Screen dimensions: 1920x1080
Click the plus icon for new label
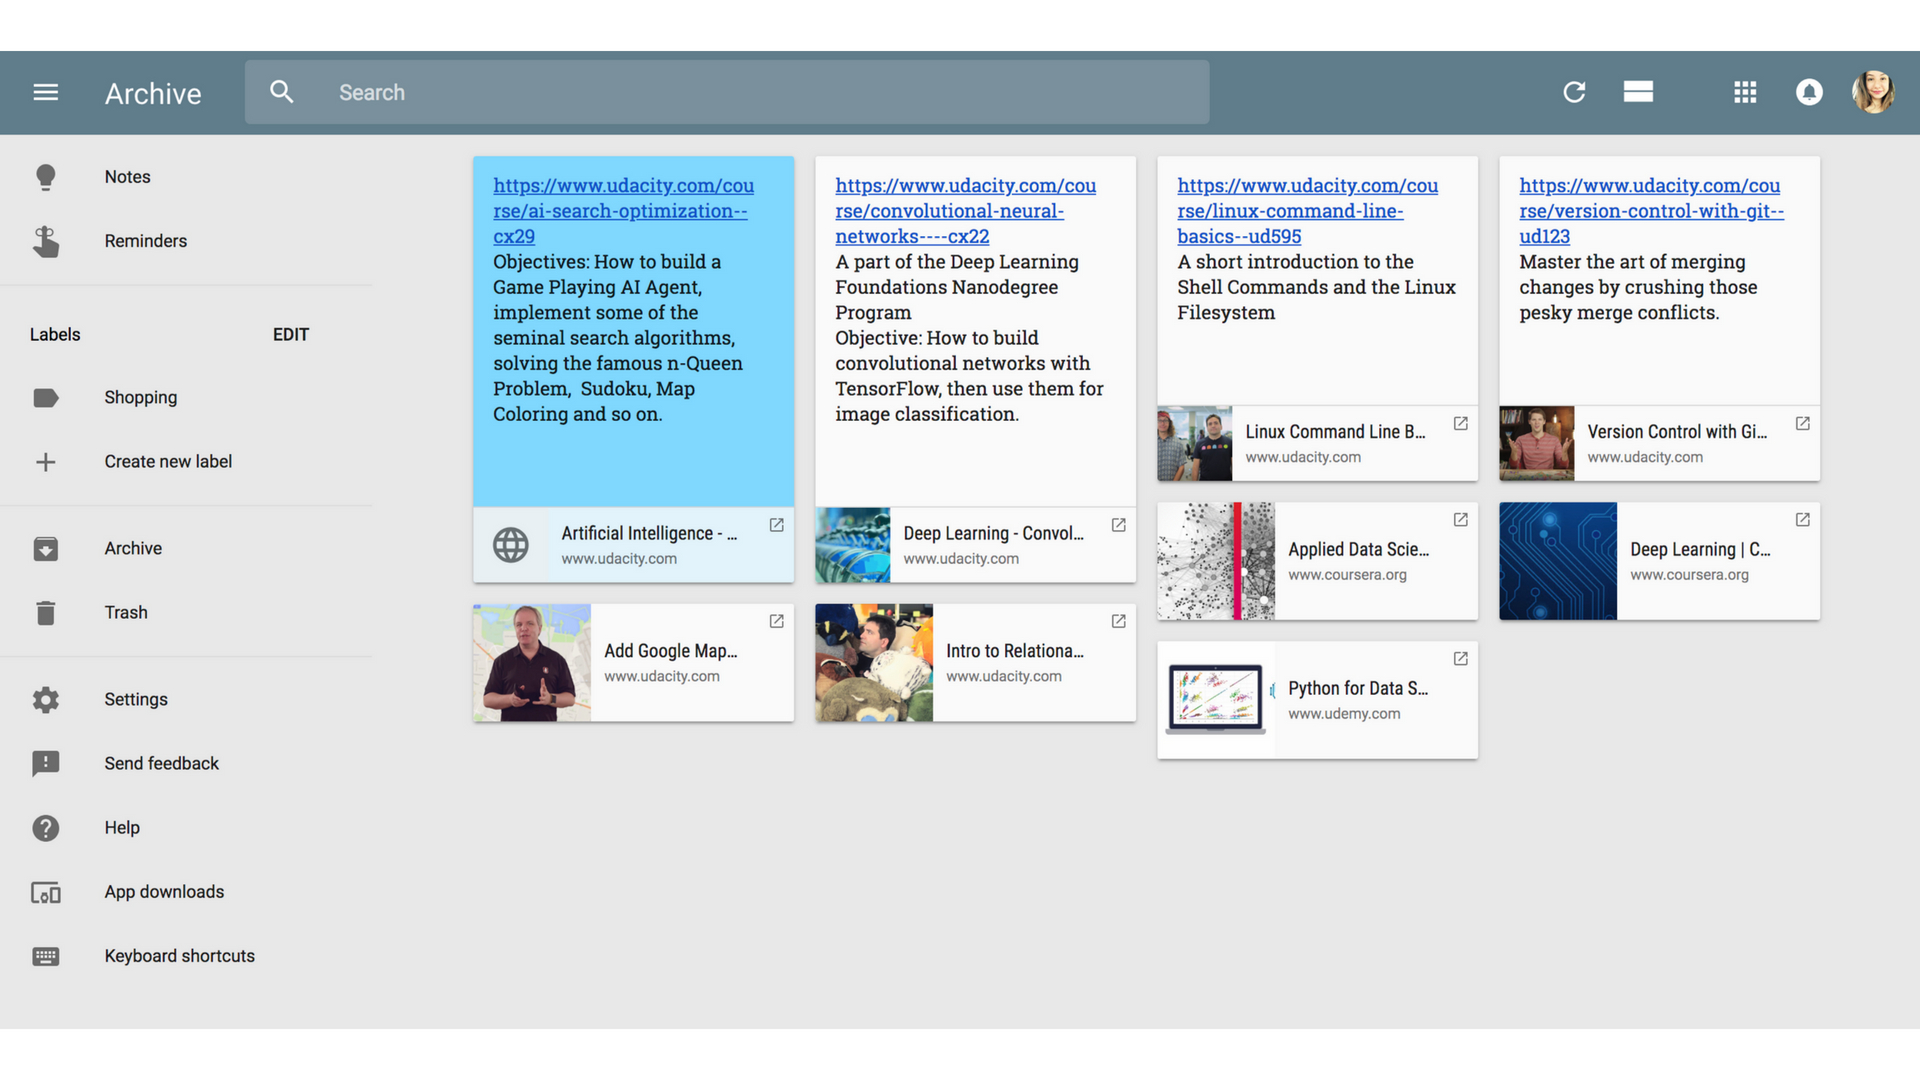[x=46, y=462]
